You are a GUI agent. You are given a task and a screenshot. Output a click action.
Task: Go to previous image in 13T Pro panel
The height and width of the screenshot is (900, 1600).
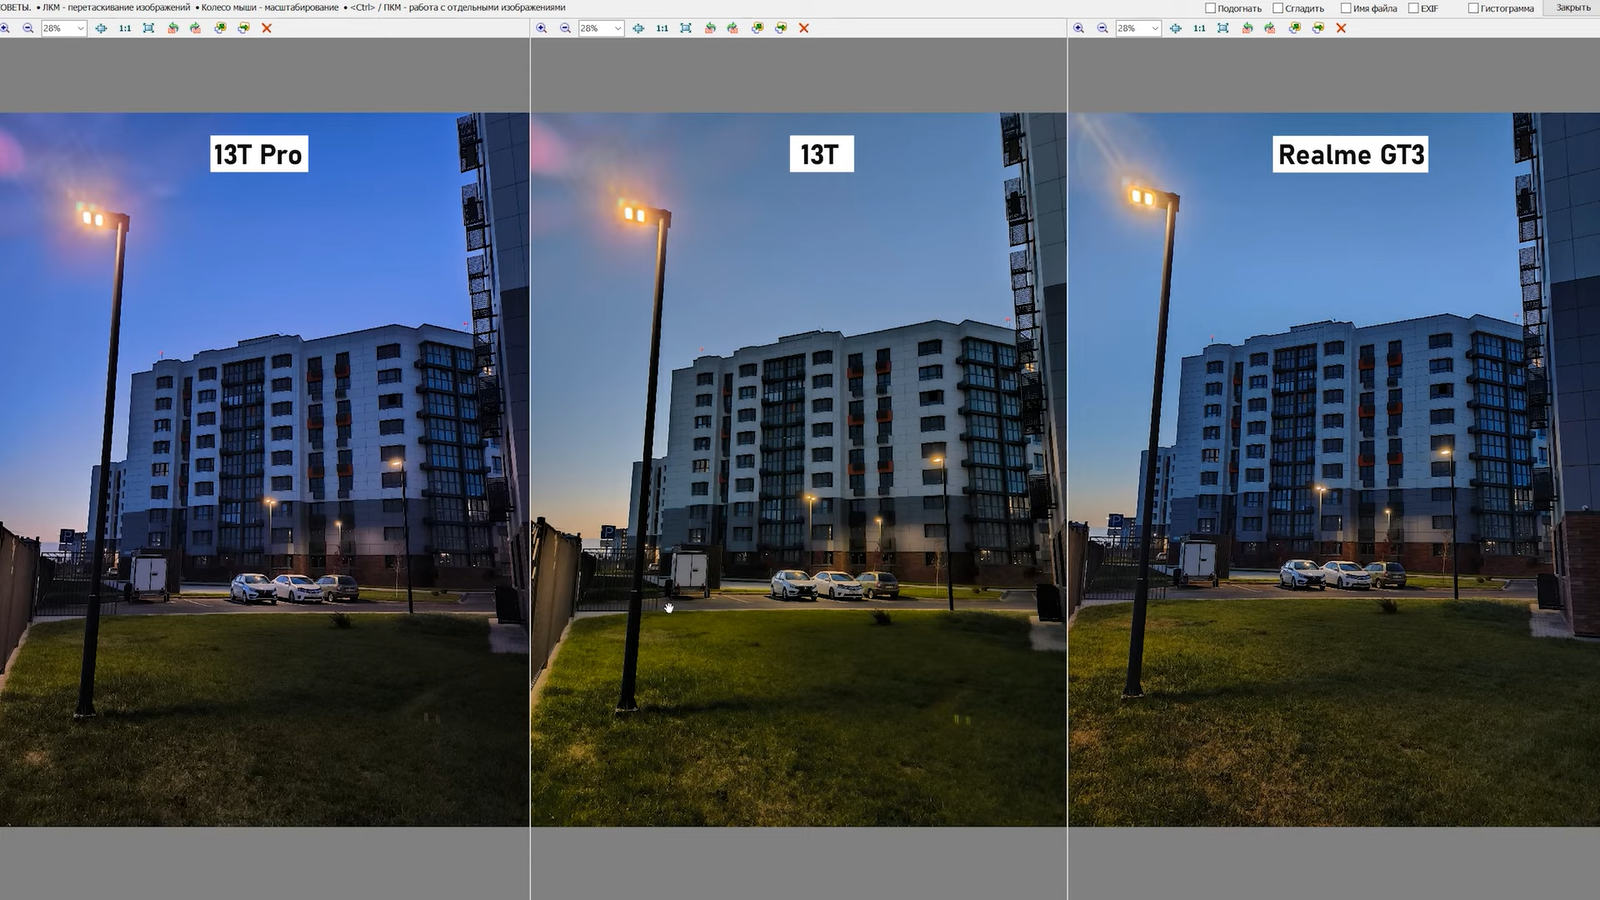tap(220, 28)
